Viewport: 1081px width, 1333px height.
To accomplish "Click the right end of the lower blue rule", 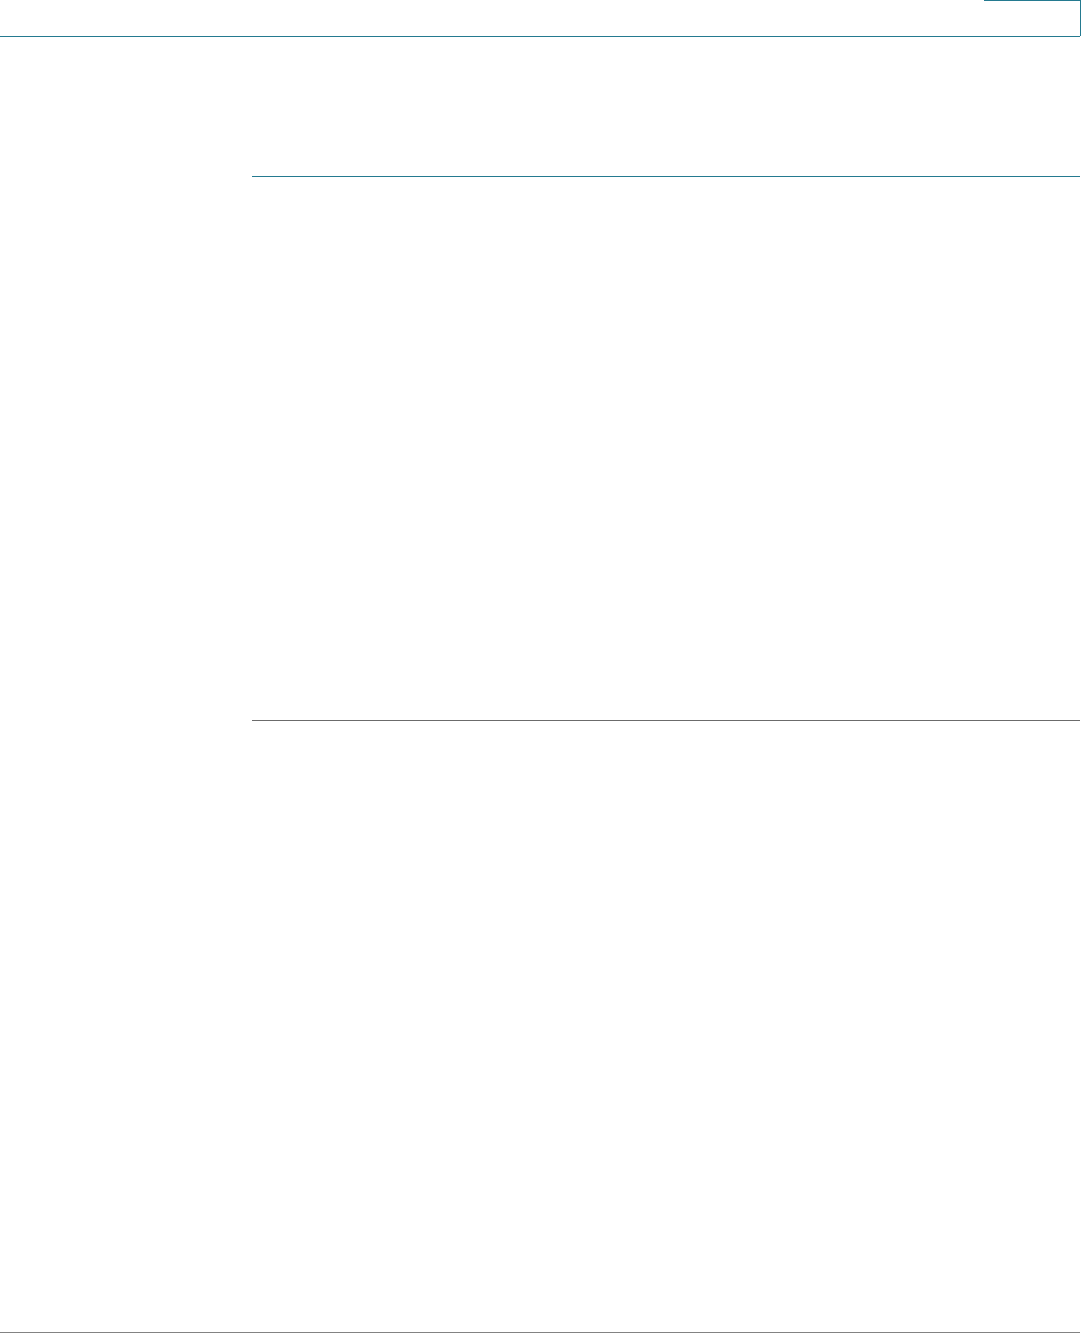I will [x=1078, y=720].
